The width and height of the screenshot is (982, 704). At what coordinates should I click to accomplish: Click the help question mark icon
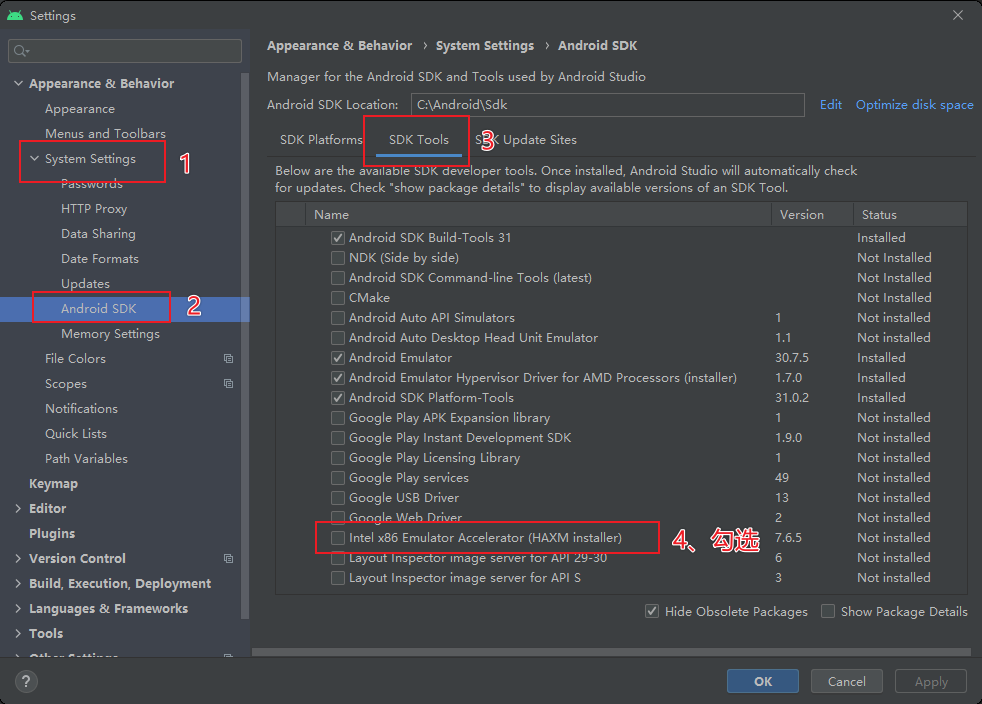click(26, 681)
